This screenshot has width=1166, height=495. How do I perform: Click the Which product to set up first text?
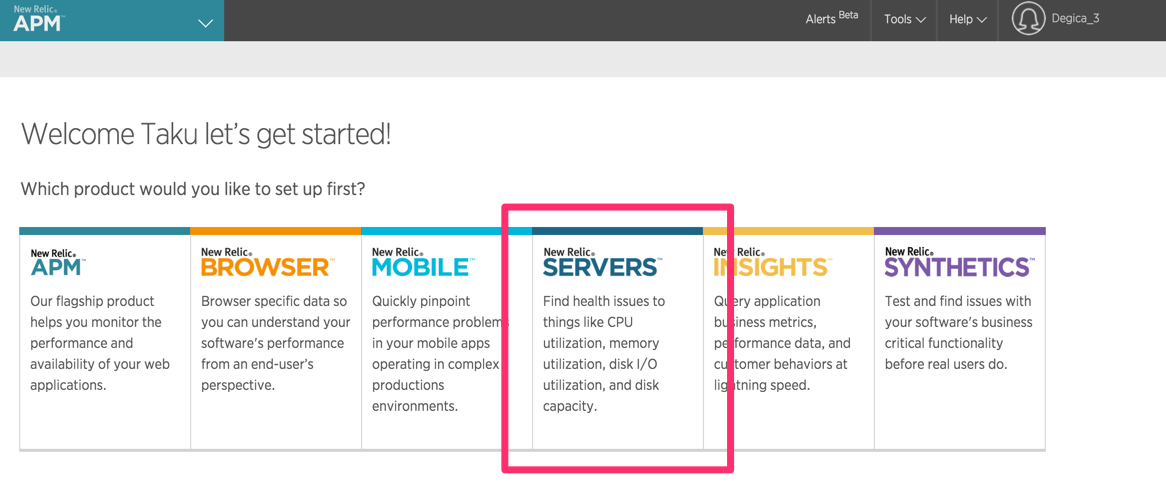(x=193, y=189)
